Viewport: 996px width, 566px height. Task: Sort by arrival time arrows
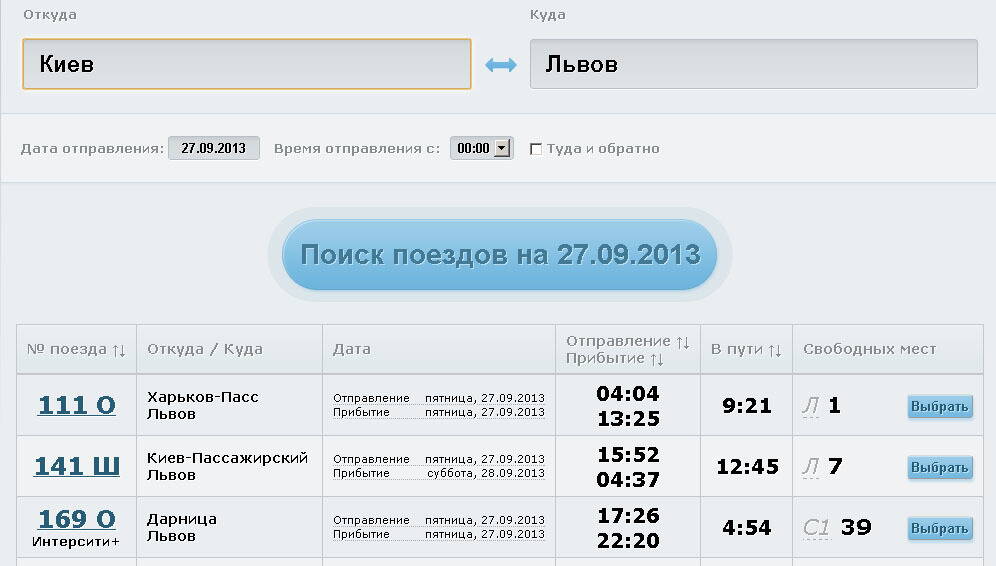657,358
